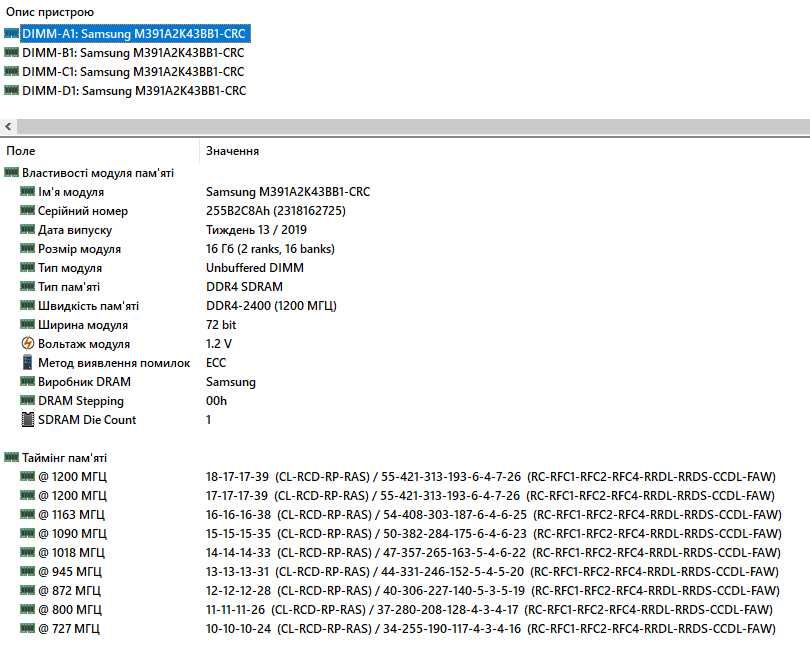Select the 'Опис пристрою' header text

pos(50,12)
